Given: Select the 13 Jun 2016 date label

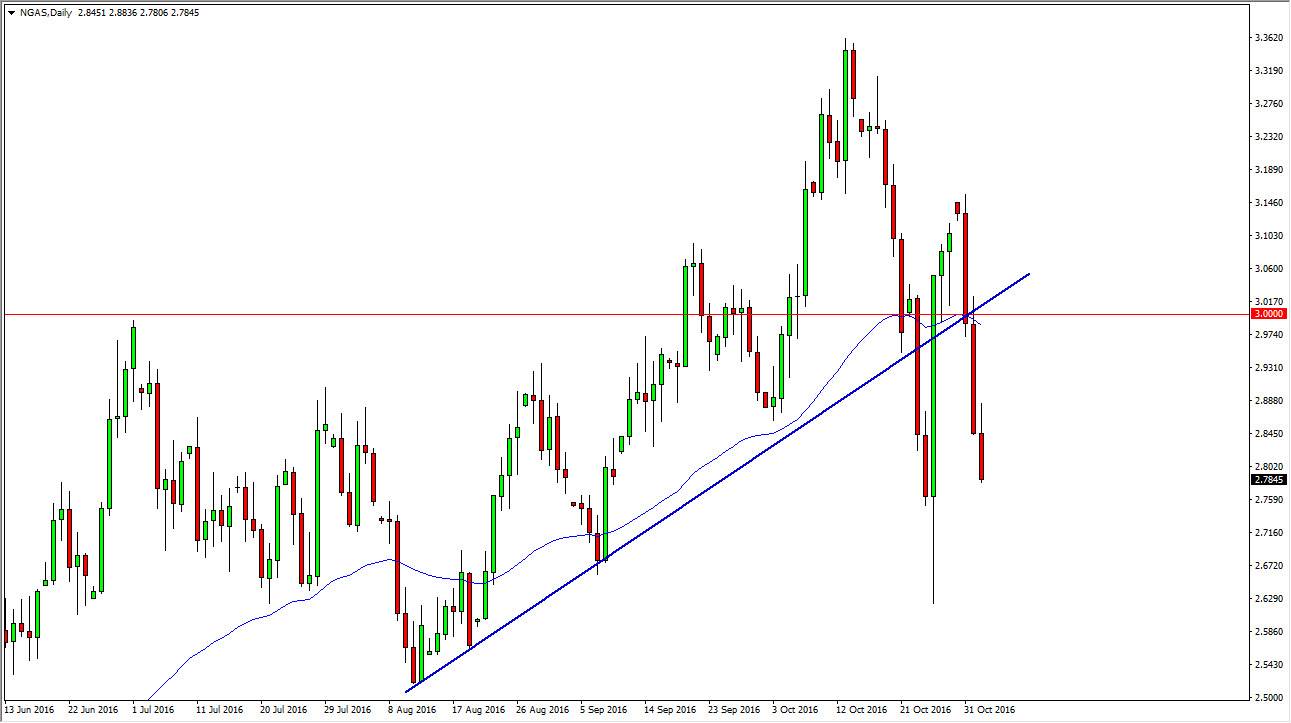Looking at the screenshot, I should point(29,711).
